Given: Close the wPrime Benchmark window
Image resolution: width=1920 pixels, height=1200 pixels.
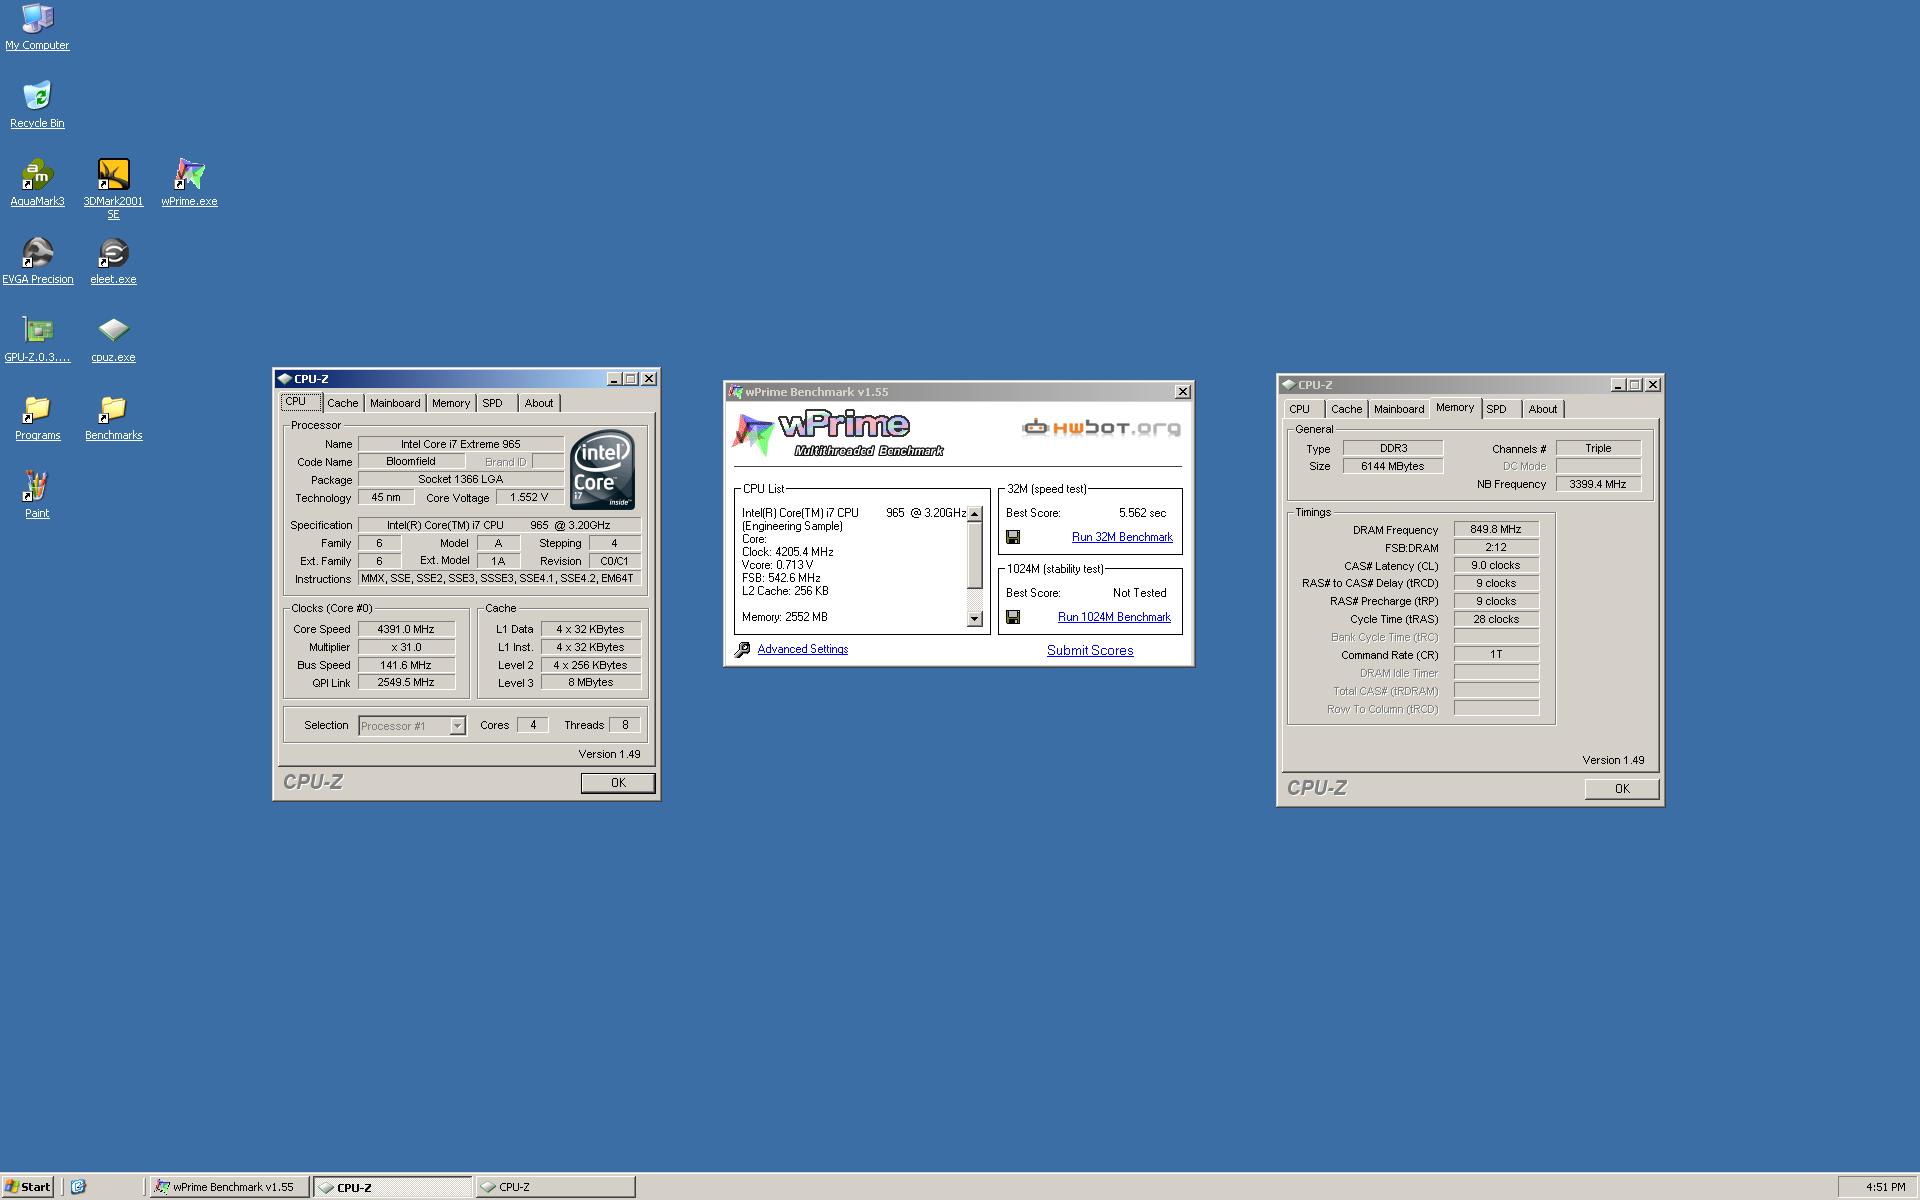Looking at the screenshot, I should (x=1182, y=392).
